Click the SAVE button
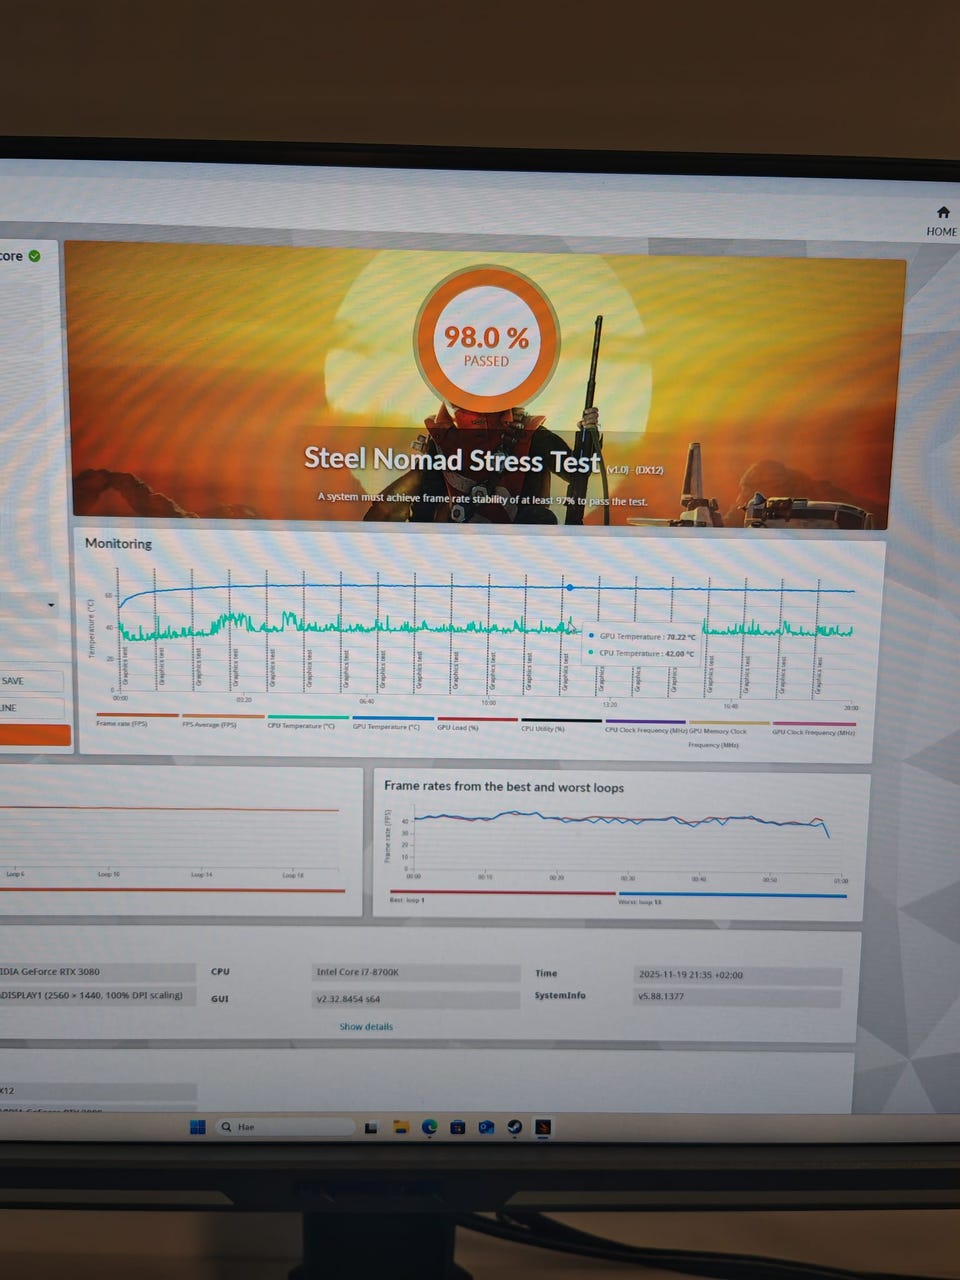Viewport: 960px width, 1280px height. click(x=31, y=681)
